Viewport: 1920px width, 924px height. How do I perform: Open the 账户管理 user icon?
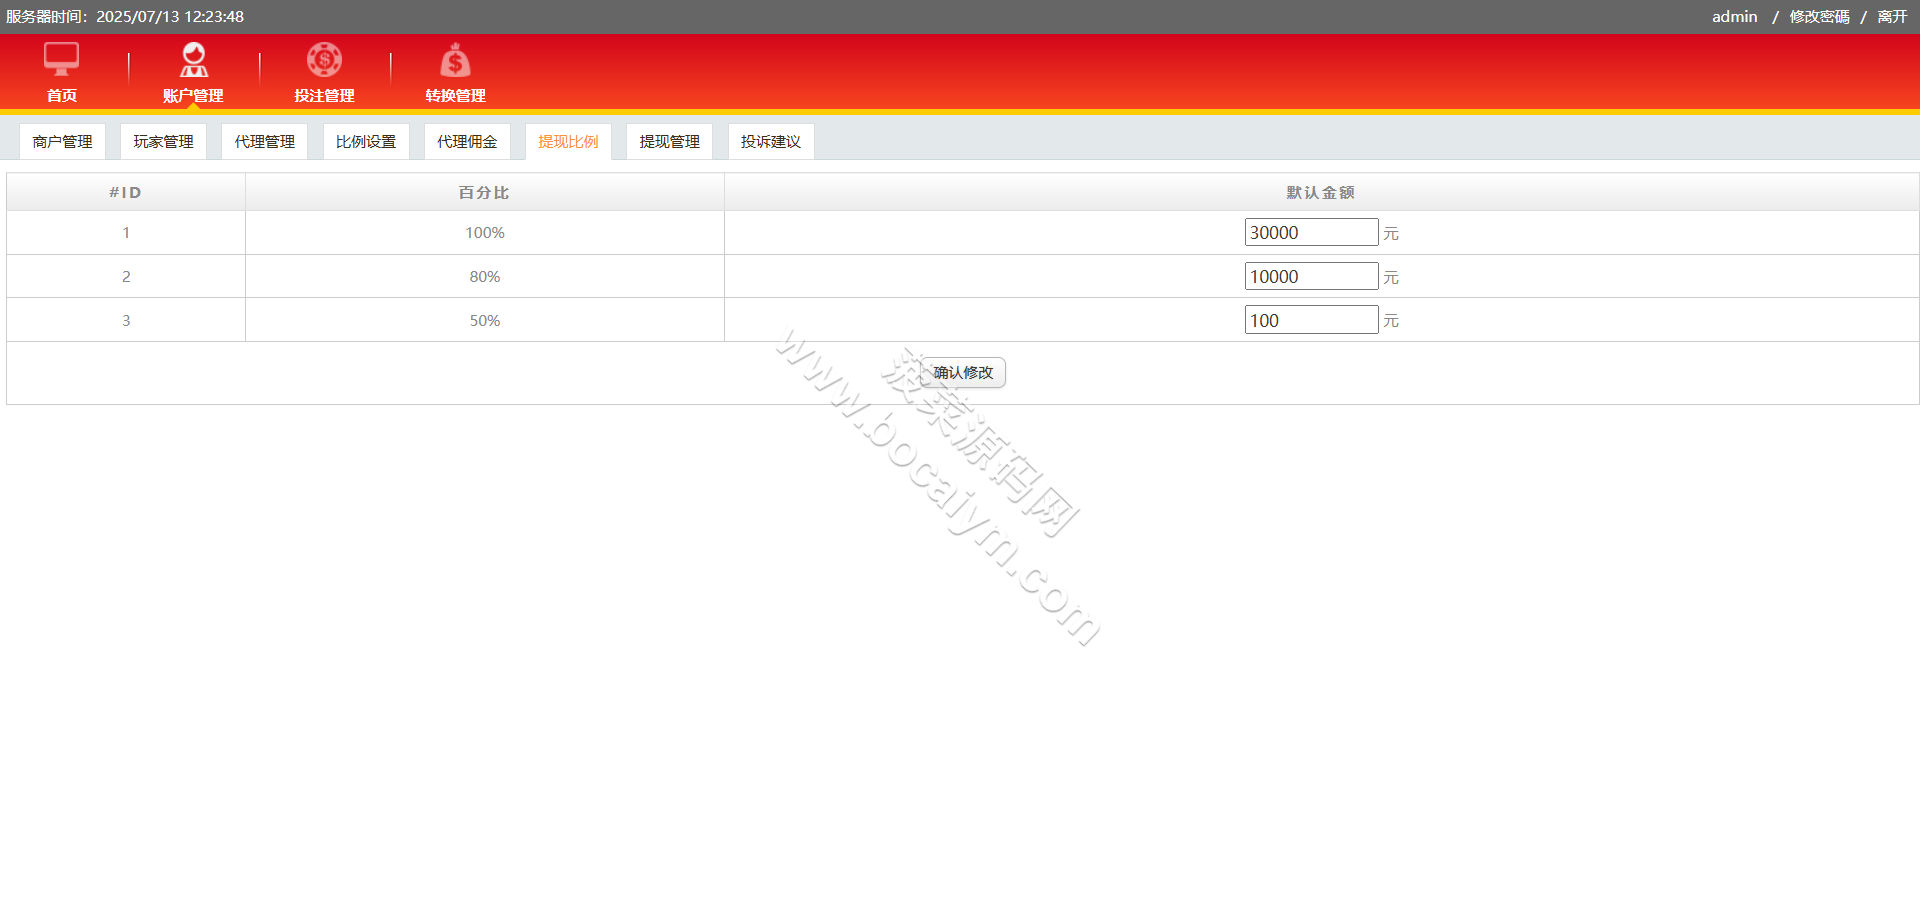[193, 60]
